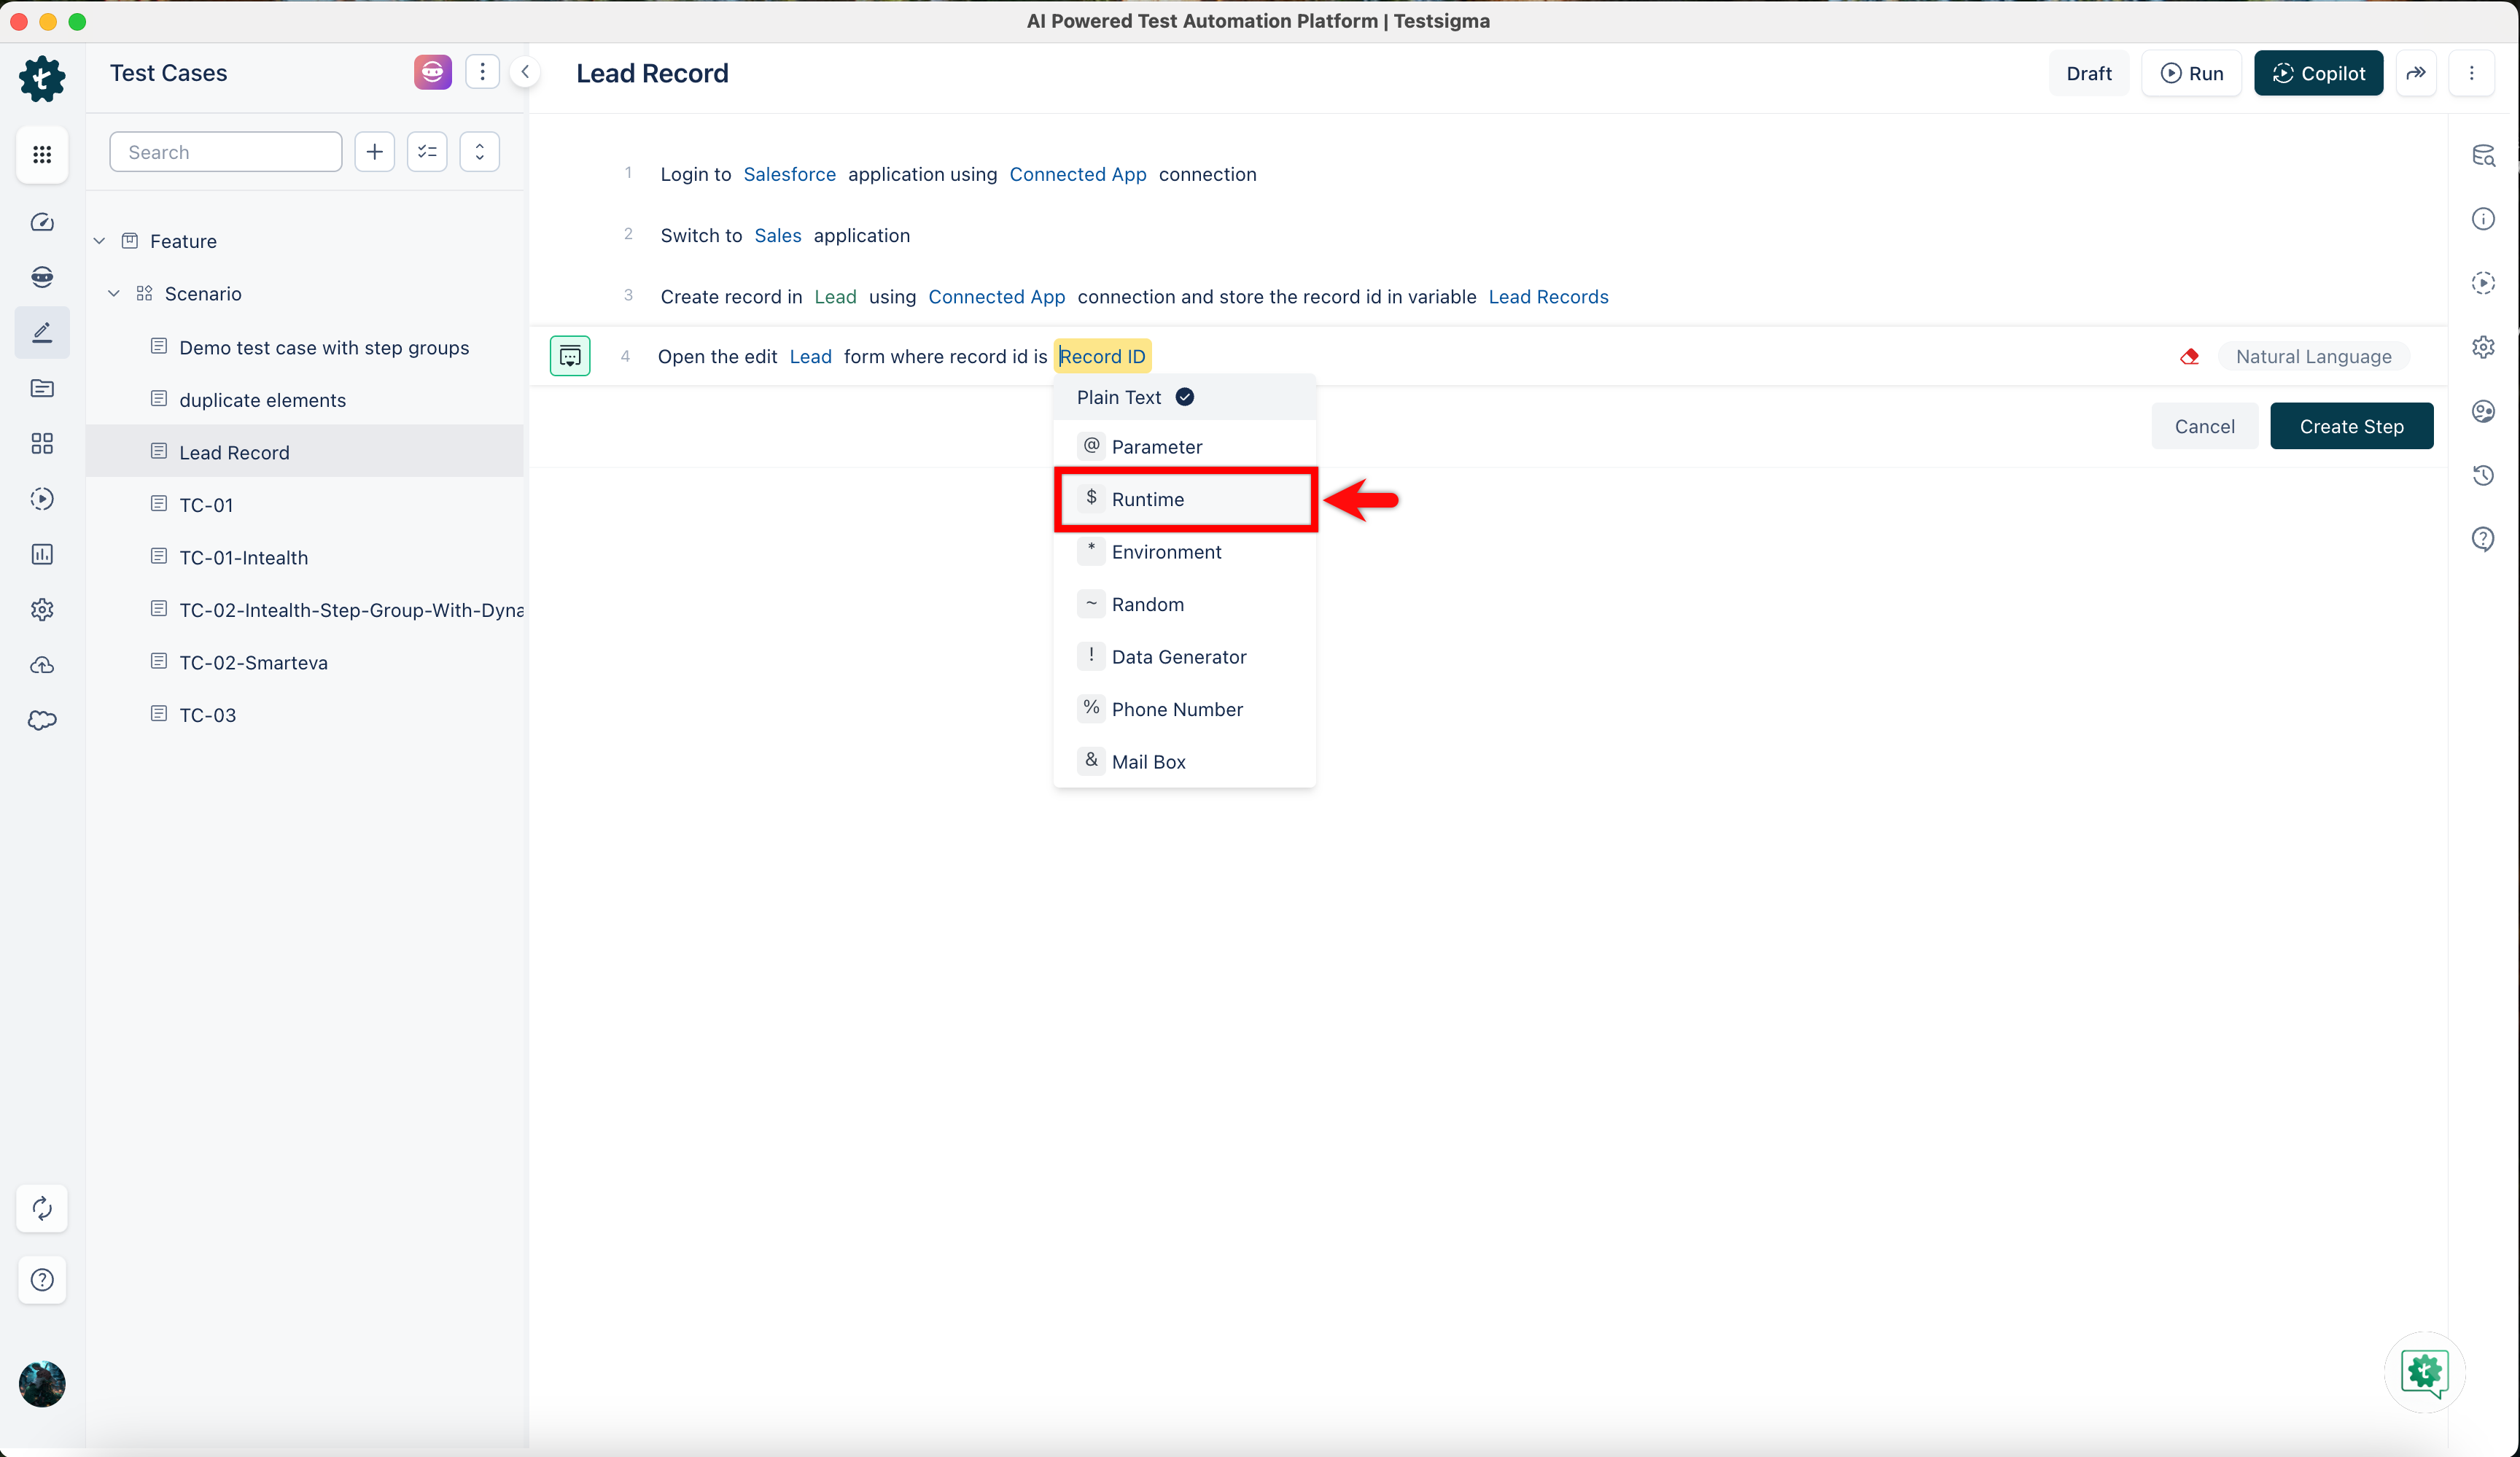Open the Testsigma chat widget icon
Viewport: 2520px width, 1457px height.
click(2425, 1372)
